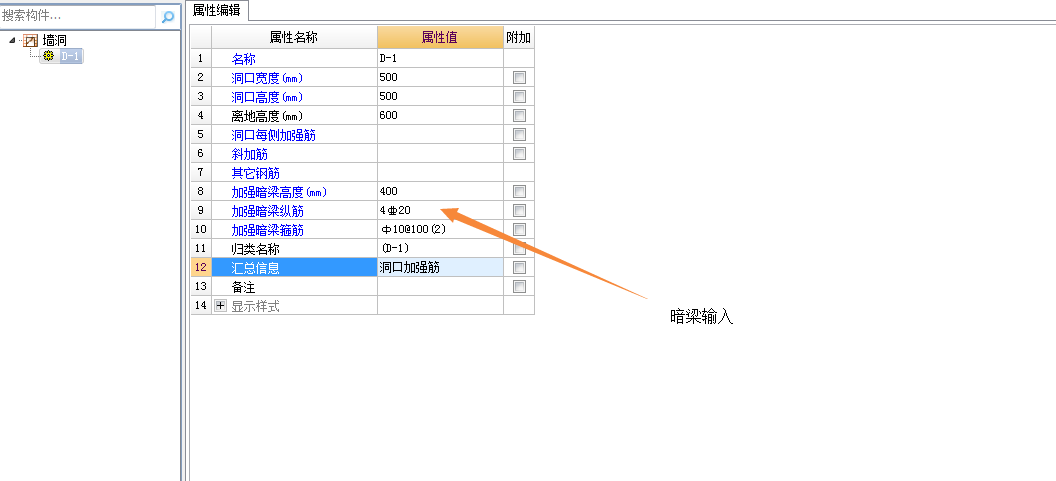Click the 洞口宽度(mm) property label

(x=267, y=77)
